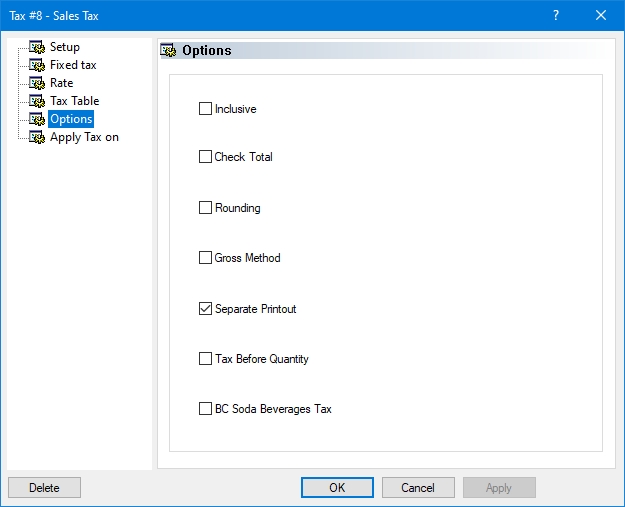The height and width of the screenshot is (507, 625).
Task: Click the Fixed tax tree icon
Action: pyautogui.click(x=38, y=65)
